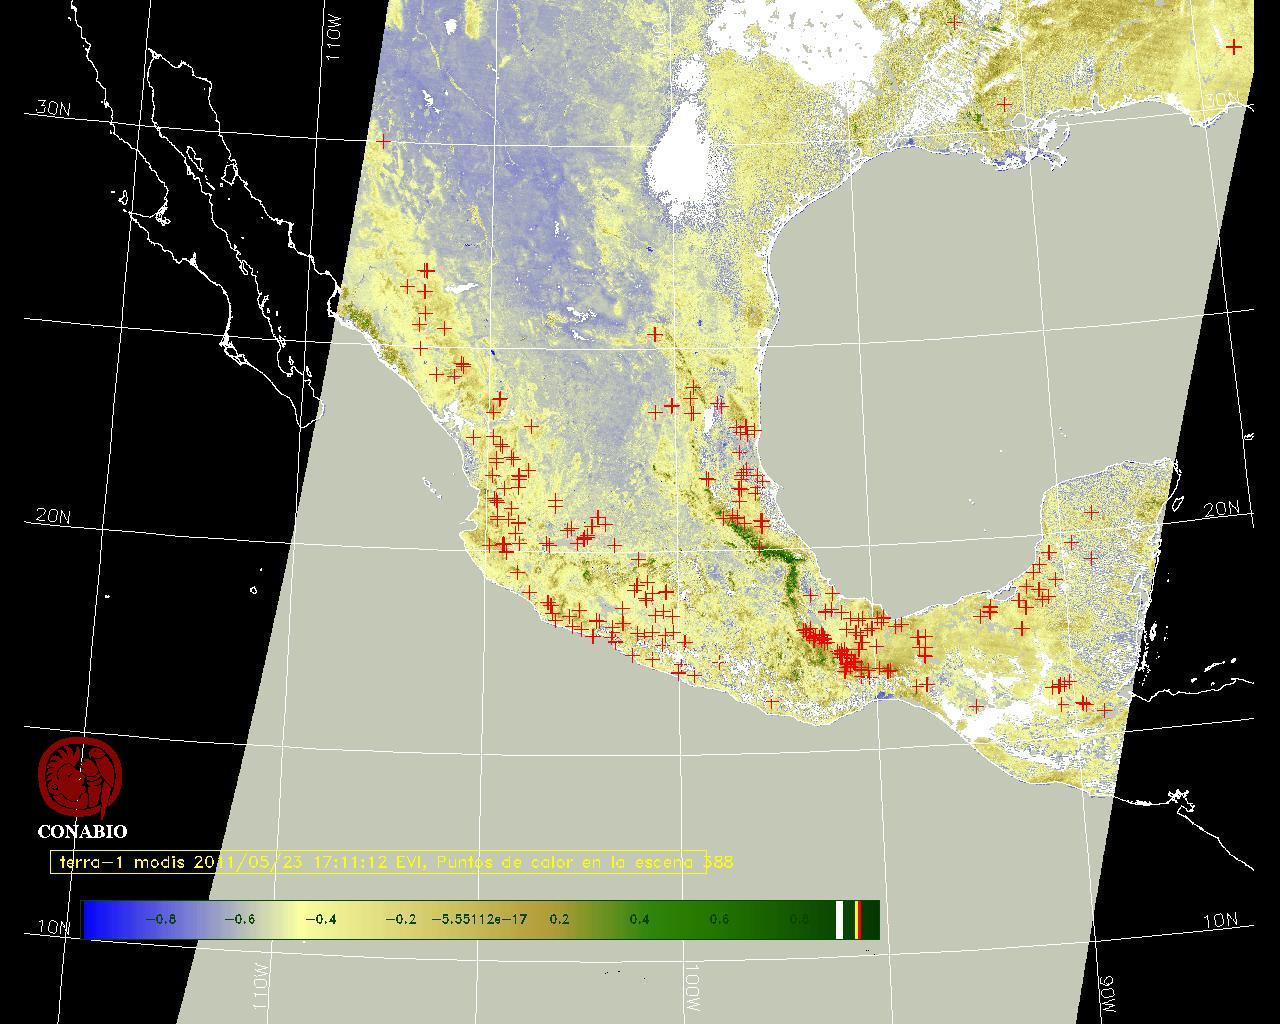The height and width of the screenshot is (1024, 1280).
Task: Click the 30N latitude label at left edge
Action: pyautogui.click(x=53, y=108)
